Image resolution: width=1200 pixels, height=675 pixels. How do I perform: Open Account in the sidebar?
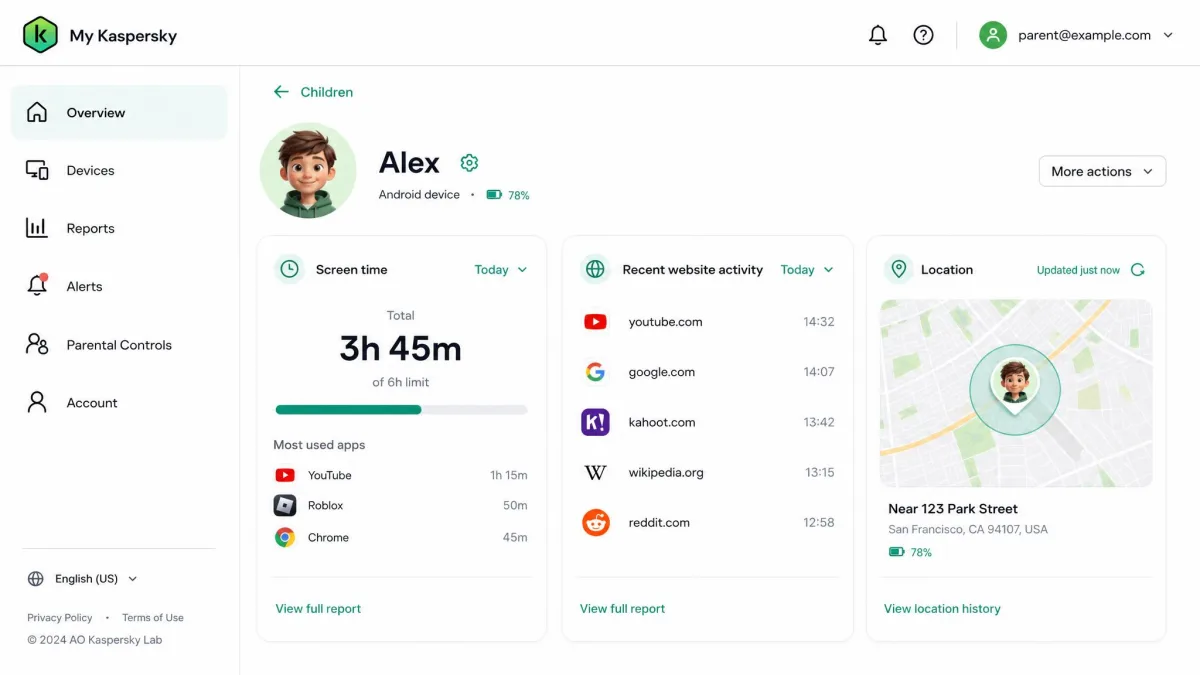point(119,403)
